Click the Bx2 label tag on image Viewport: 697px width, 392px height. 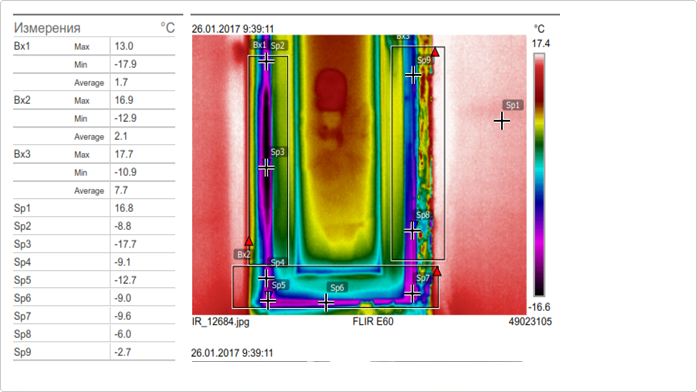(x=243, y=254)
